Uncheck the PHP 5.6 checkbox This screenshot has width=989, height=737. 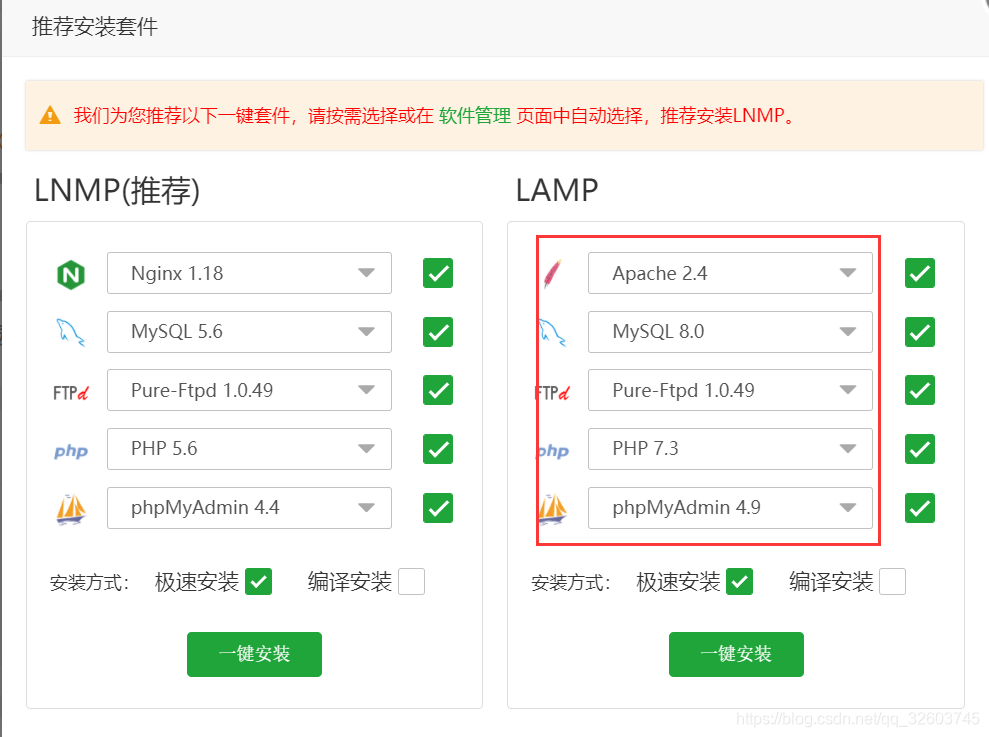(x=438, y=449)
